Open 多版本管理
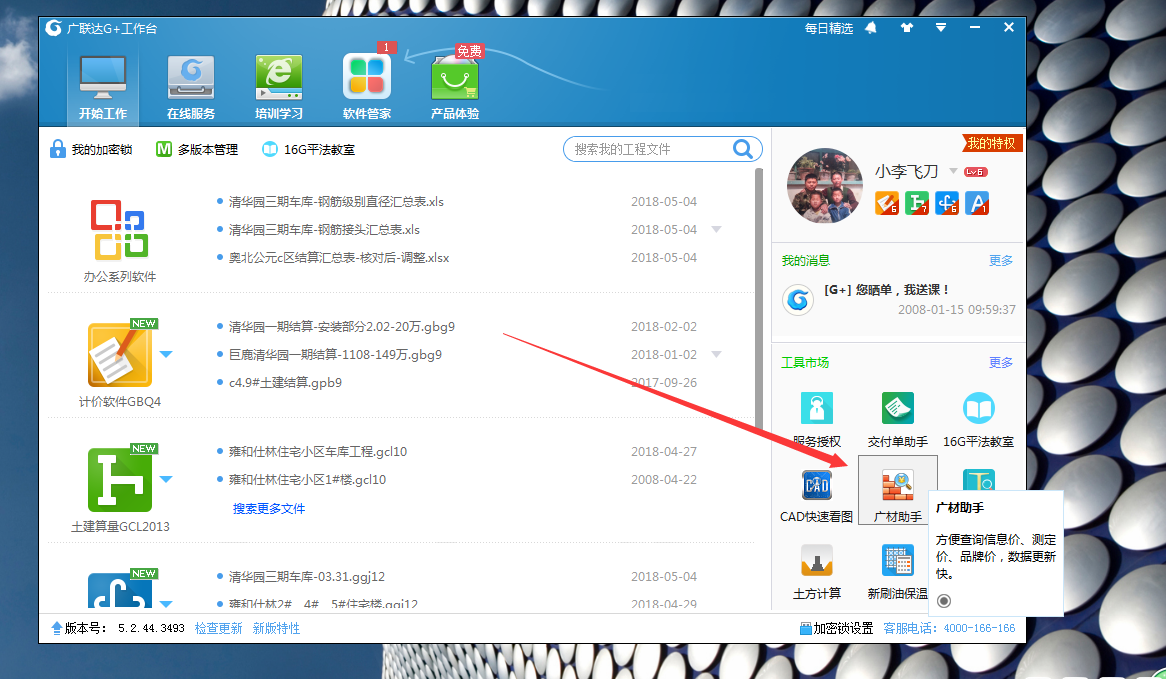This screenshot has width=1166, height=679. coord(197,149)
